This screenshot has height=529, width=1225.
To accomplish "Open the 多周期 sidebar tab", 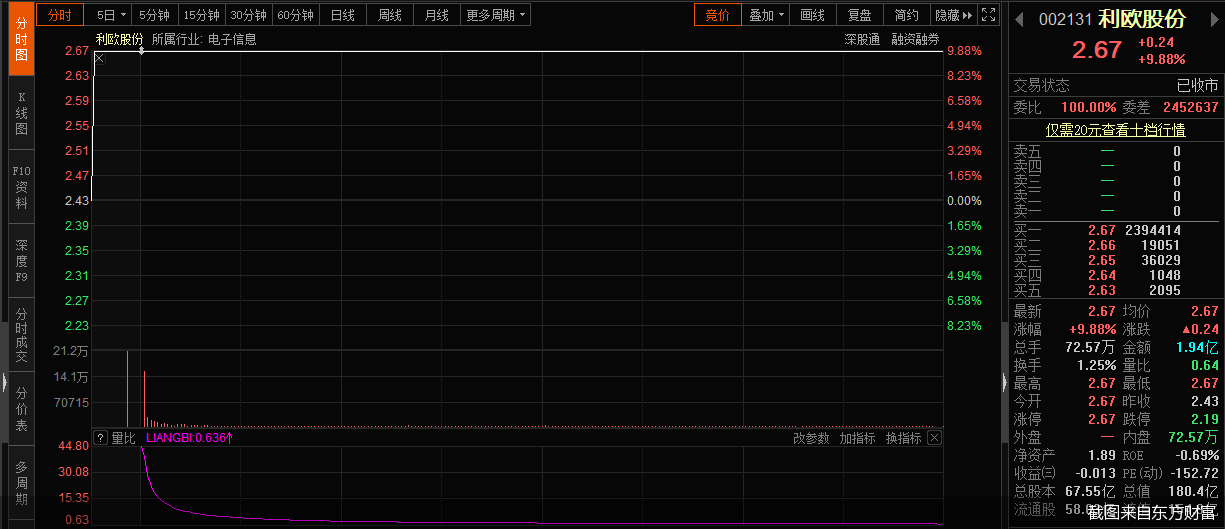I will tap(22, 483).
